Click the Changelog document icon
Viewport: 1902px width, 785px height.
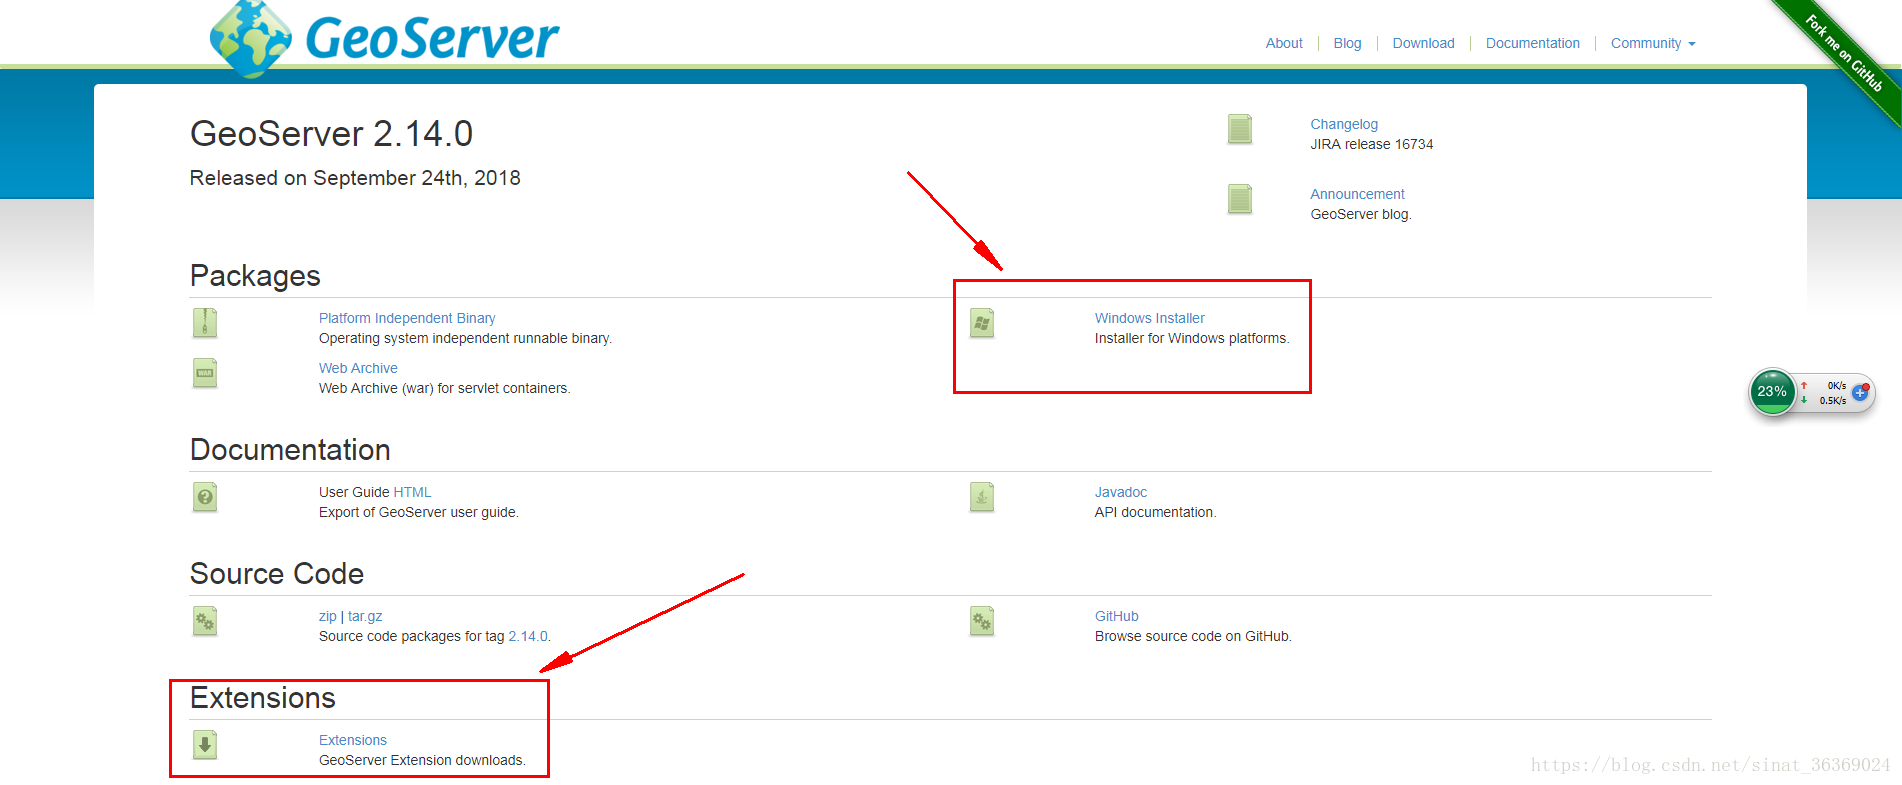coord(1240,129)
